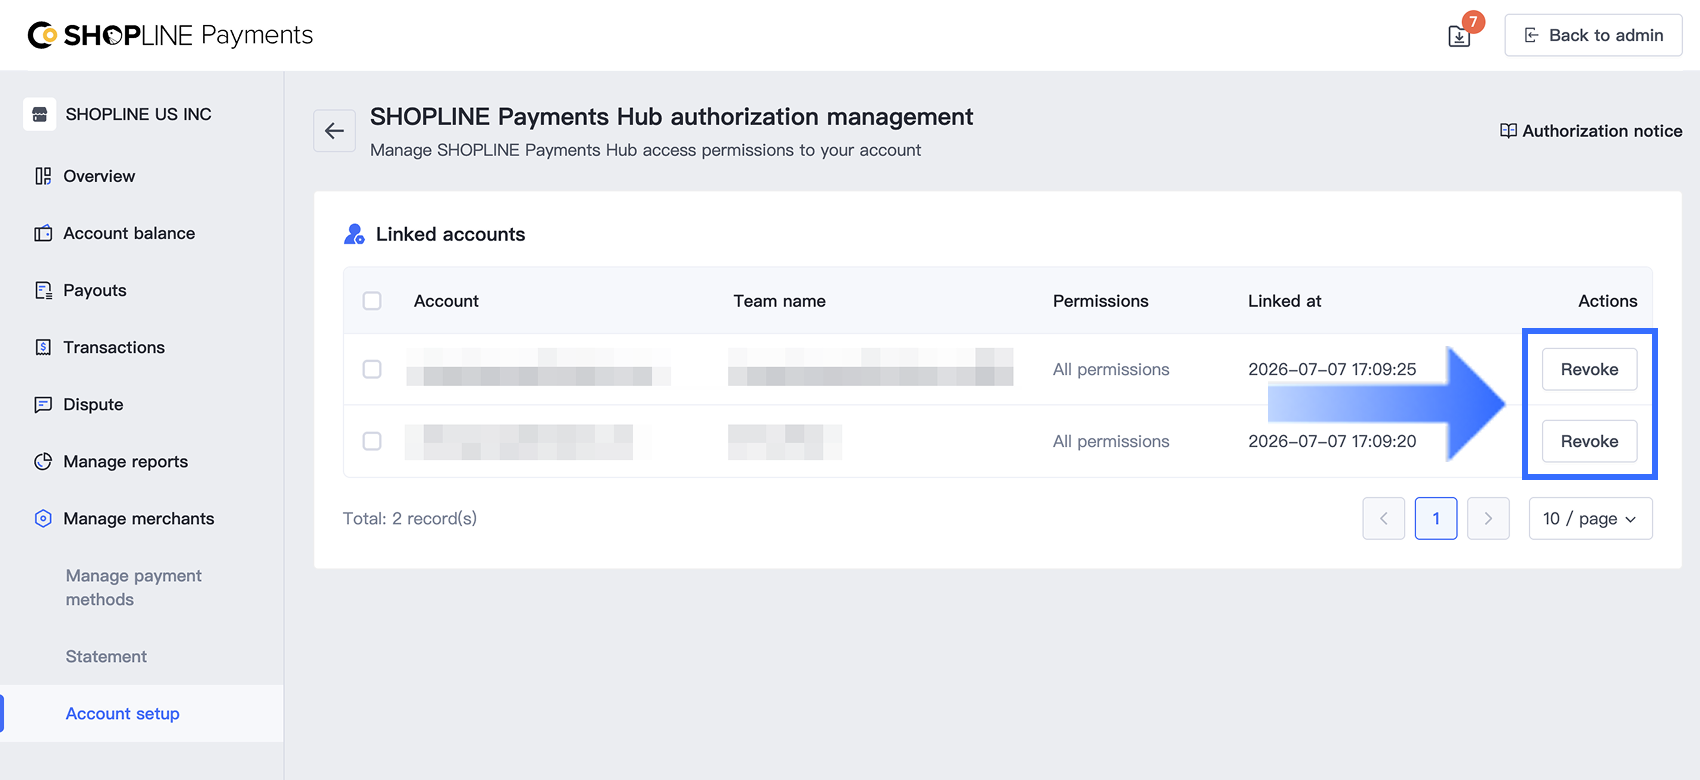Image resolution: width=1700 pixels, height=780 pixels.
Task: Click the SHOPLINE US INC merchant name
Action: click(138, 114)
